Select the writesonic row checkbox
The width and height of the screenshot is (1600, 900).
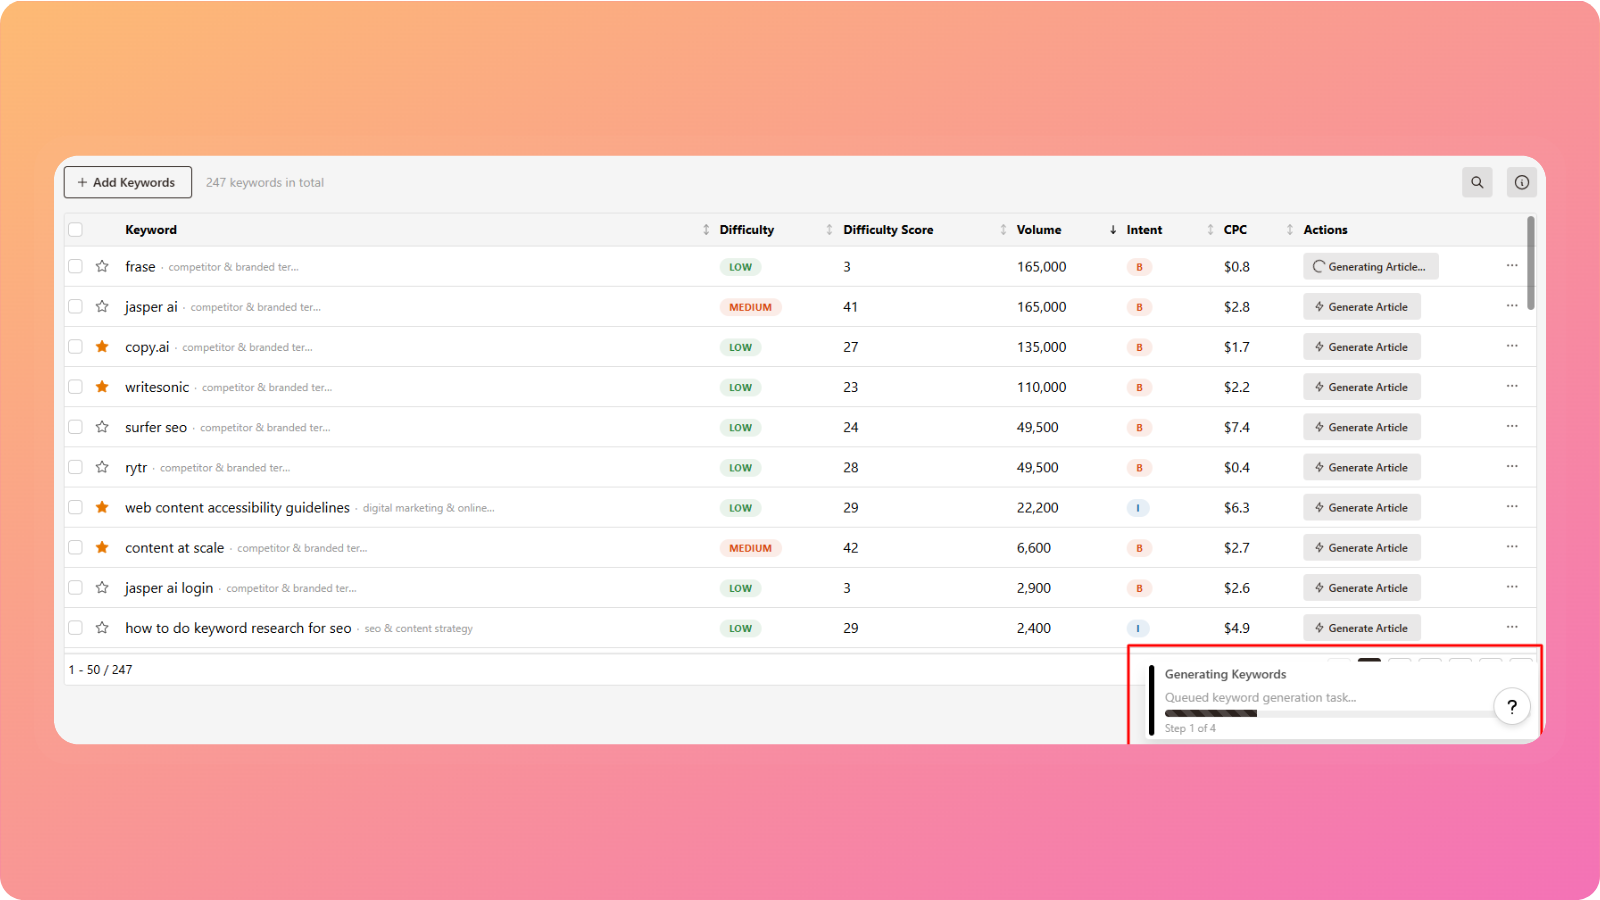pos(76,387)
